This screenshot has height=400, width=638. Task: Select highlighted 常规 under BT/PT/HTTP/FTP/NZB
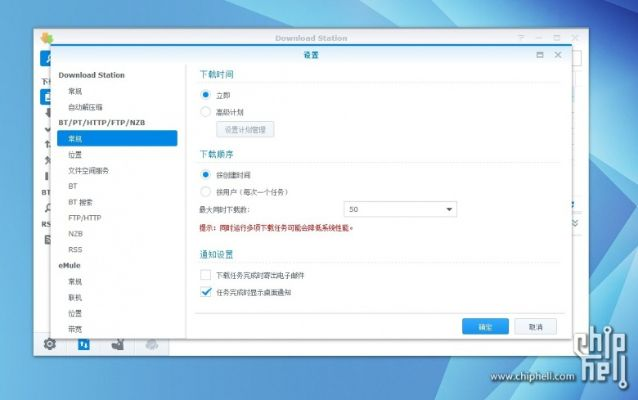(117, 138)
